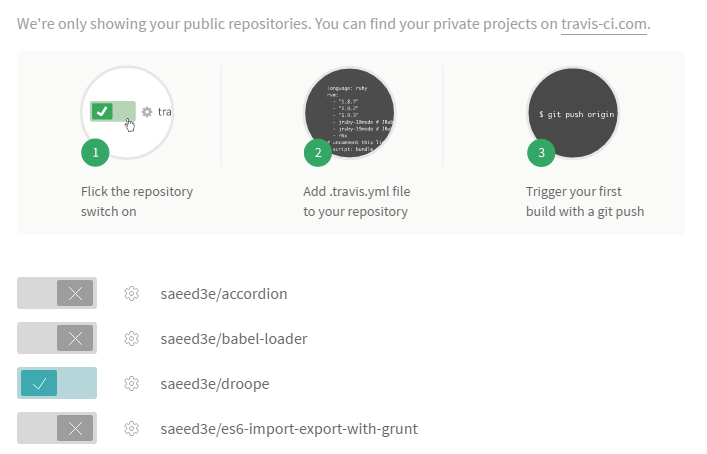Enable the saeed3e/accordion repository switch
The width and height of the screenshot is (707, 454).
pos(57,294)
